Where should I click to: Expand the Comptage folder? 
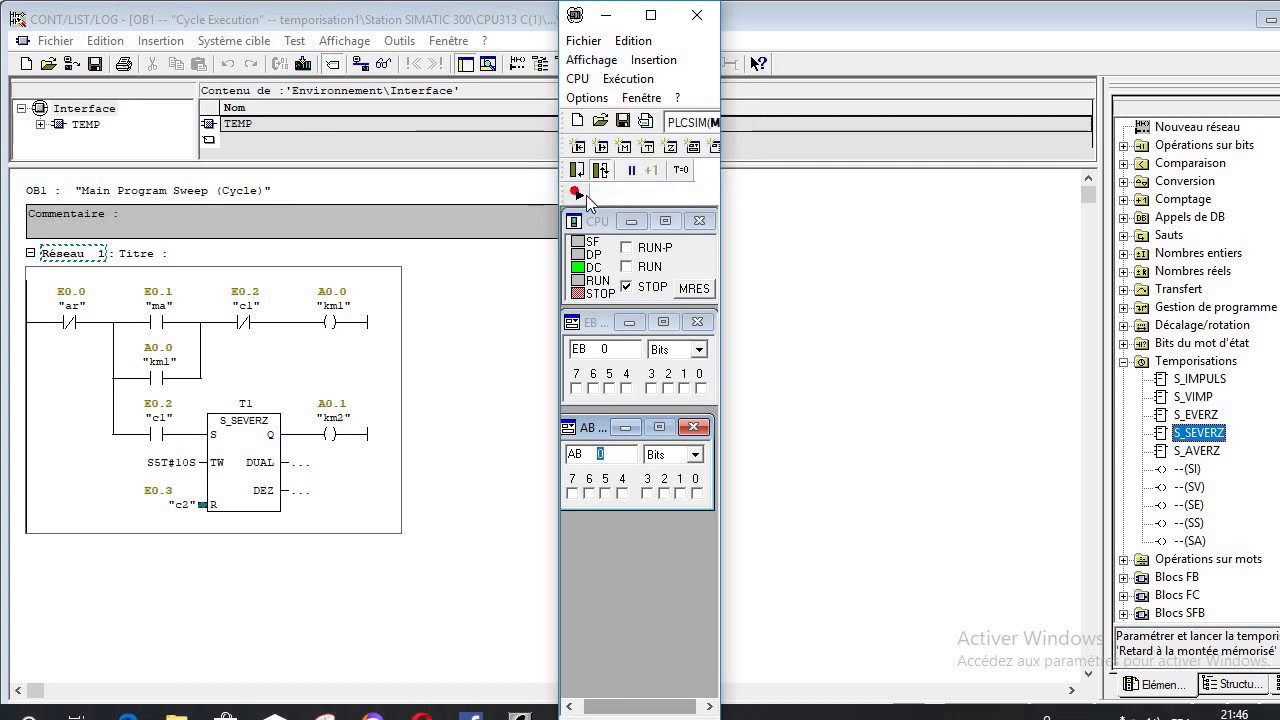(1124, 199)
